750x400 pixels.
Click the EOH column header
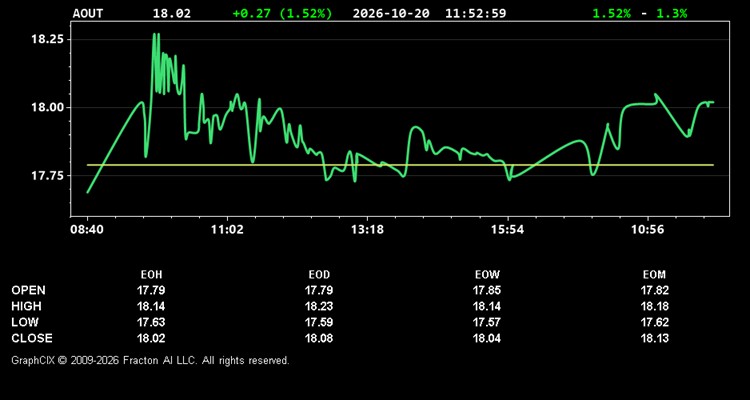[151, 275]
